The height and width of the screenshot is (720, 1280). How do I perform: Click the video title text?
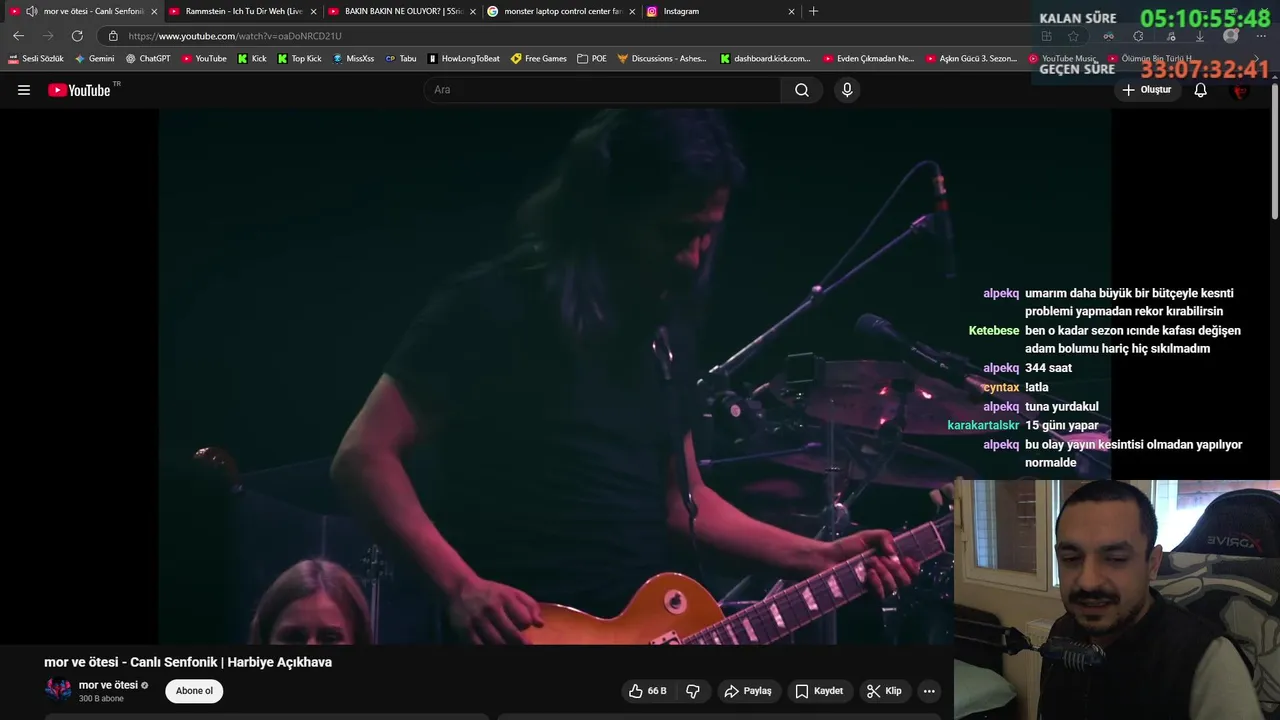coord(188,662)
